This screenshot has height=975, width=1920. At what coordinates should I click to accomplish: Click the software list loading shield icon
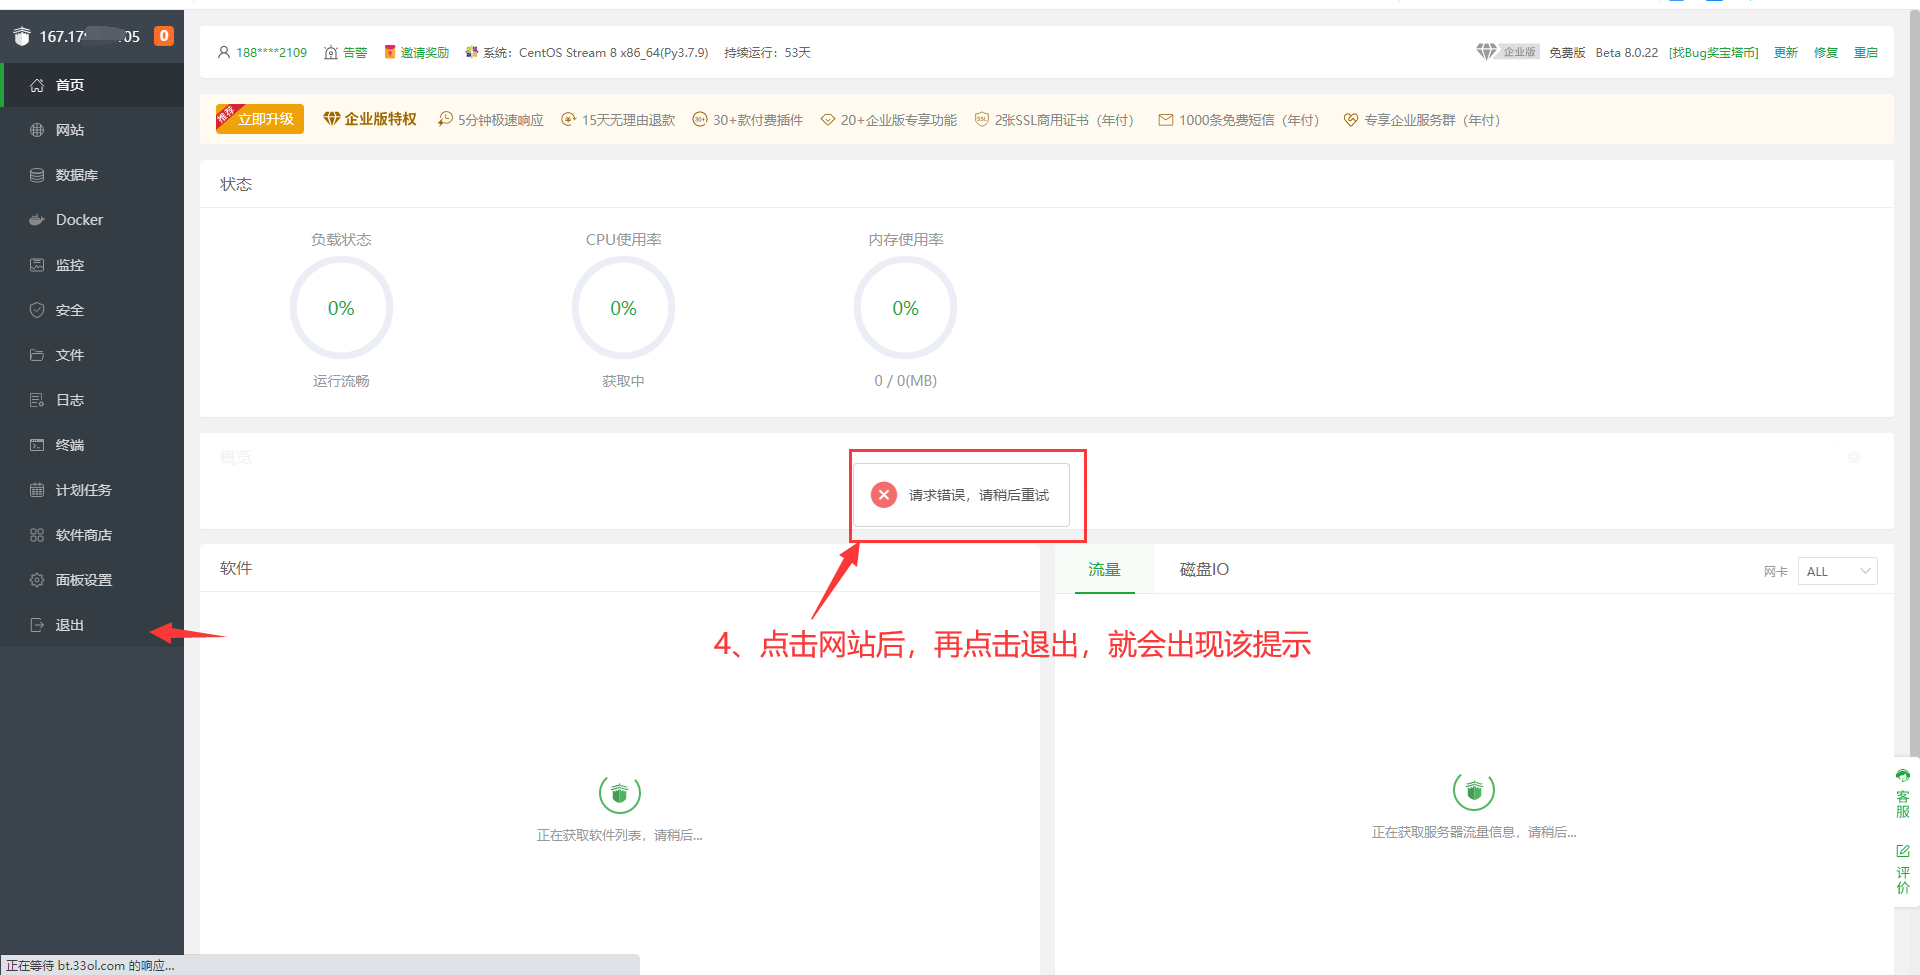tap(620, 794)
